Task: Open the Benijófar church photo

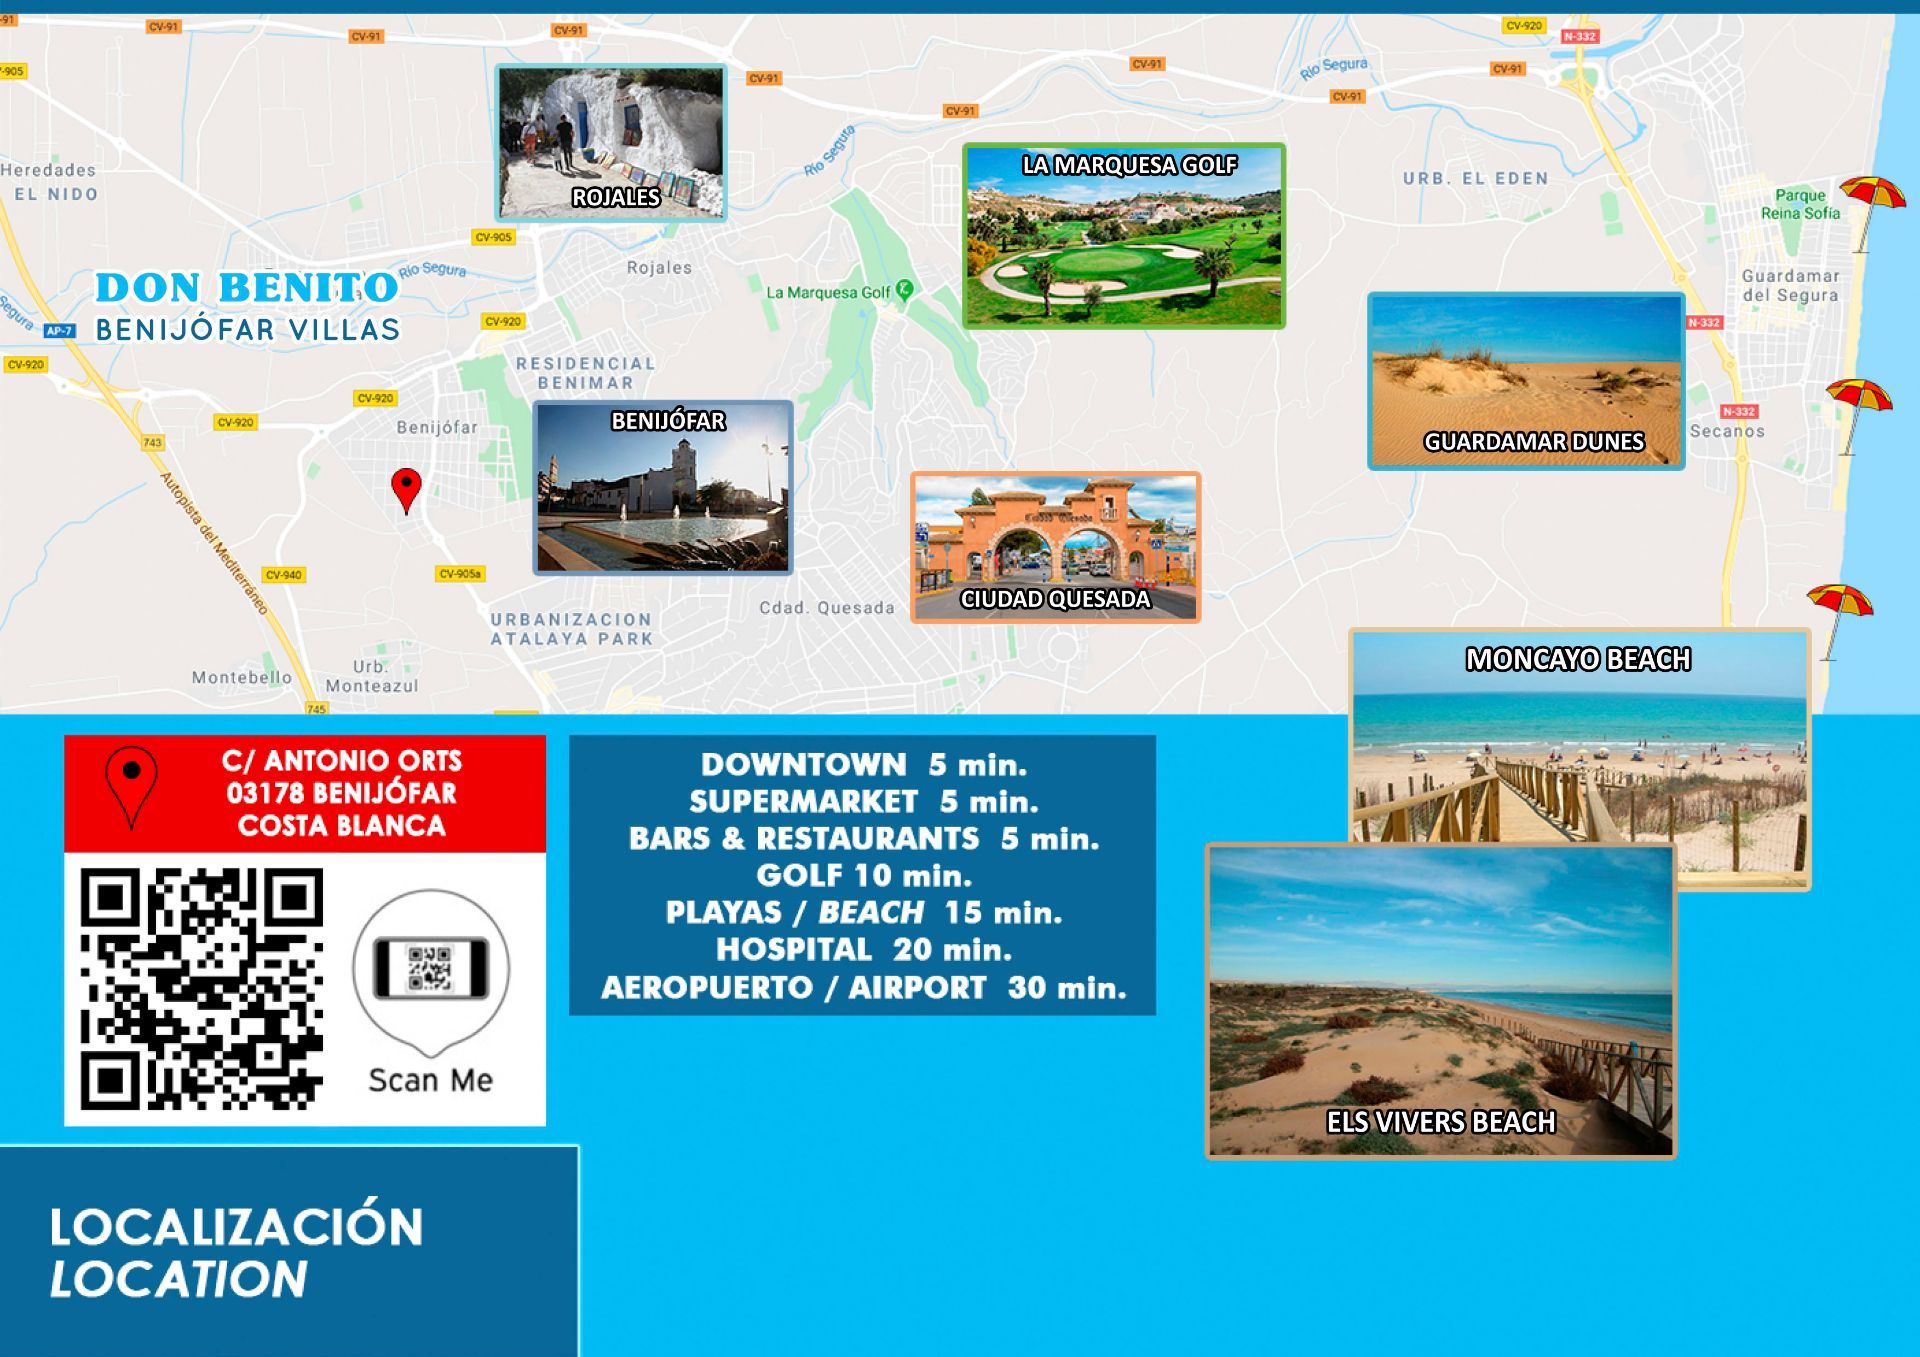Action: [x=663, y=488]
